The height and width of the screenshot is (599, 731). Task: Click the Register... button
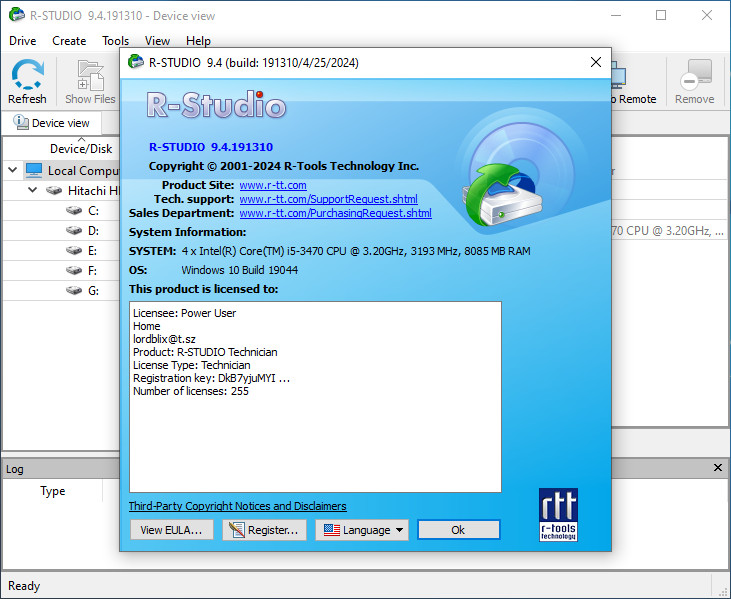[264, 530]
